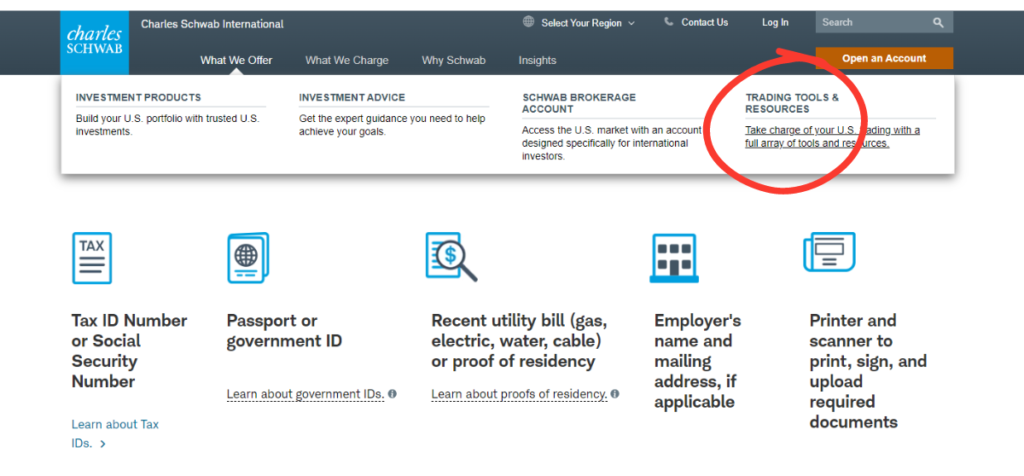Click Build your U.S. portfolio description

[167, 125]
